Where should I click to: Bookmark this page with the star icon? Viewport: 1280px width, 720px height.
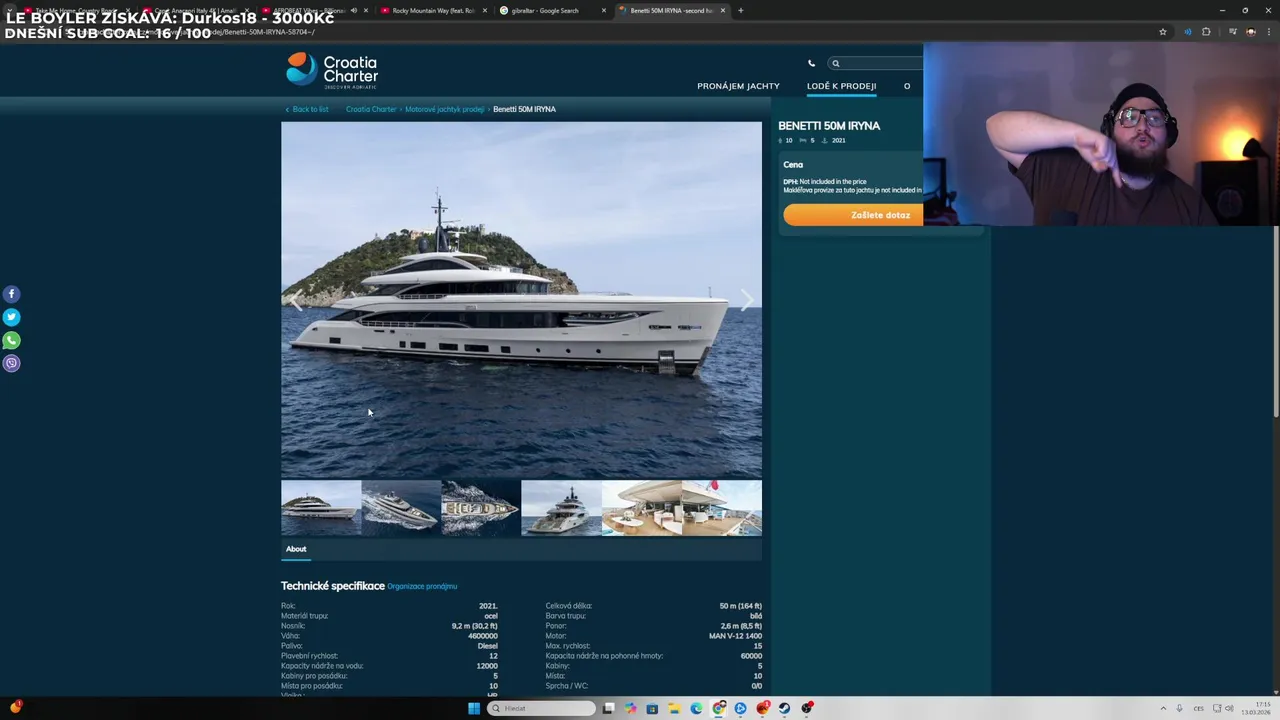coord(1163,32)
